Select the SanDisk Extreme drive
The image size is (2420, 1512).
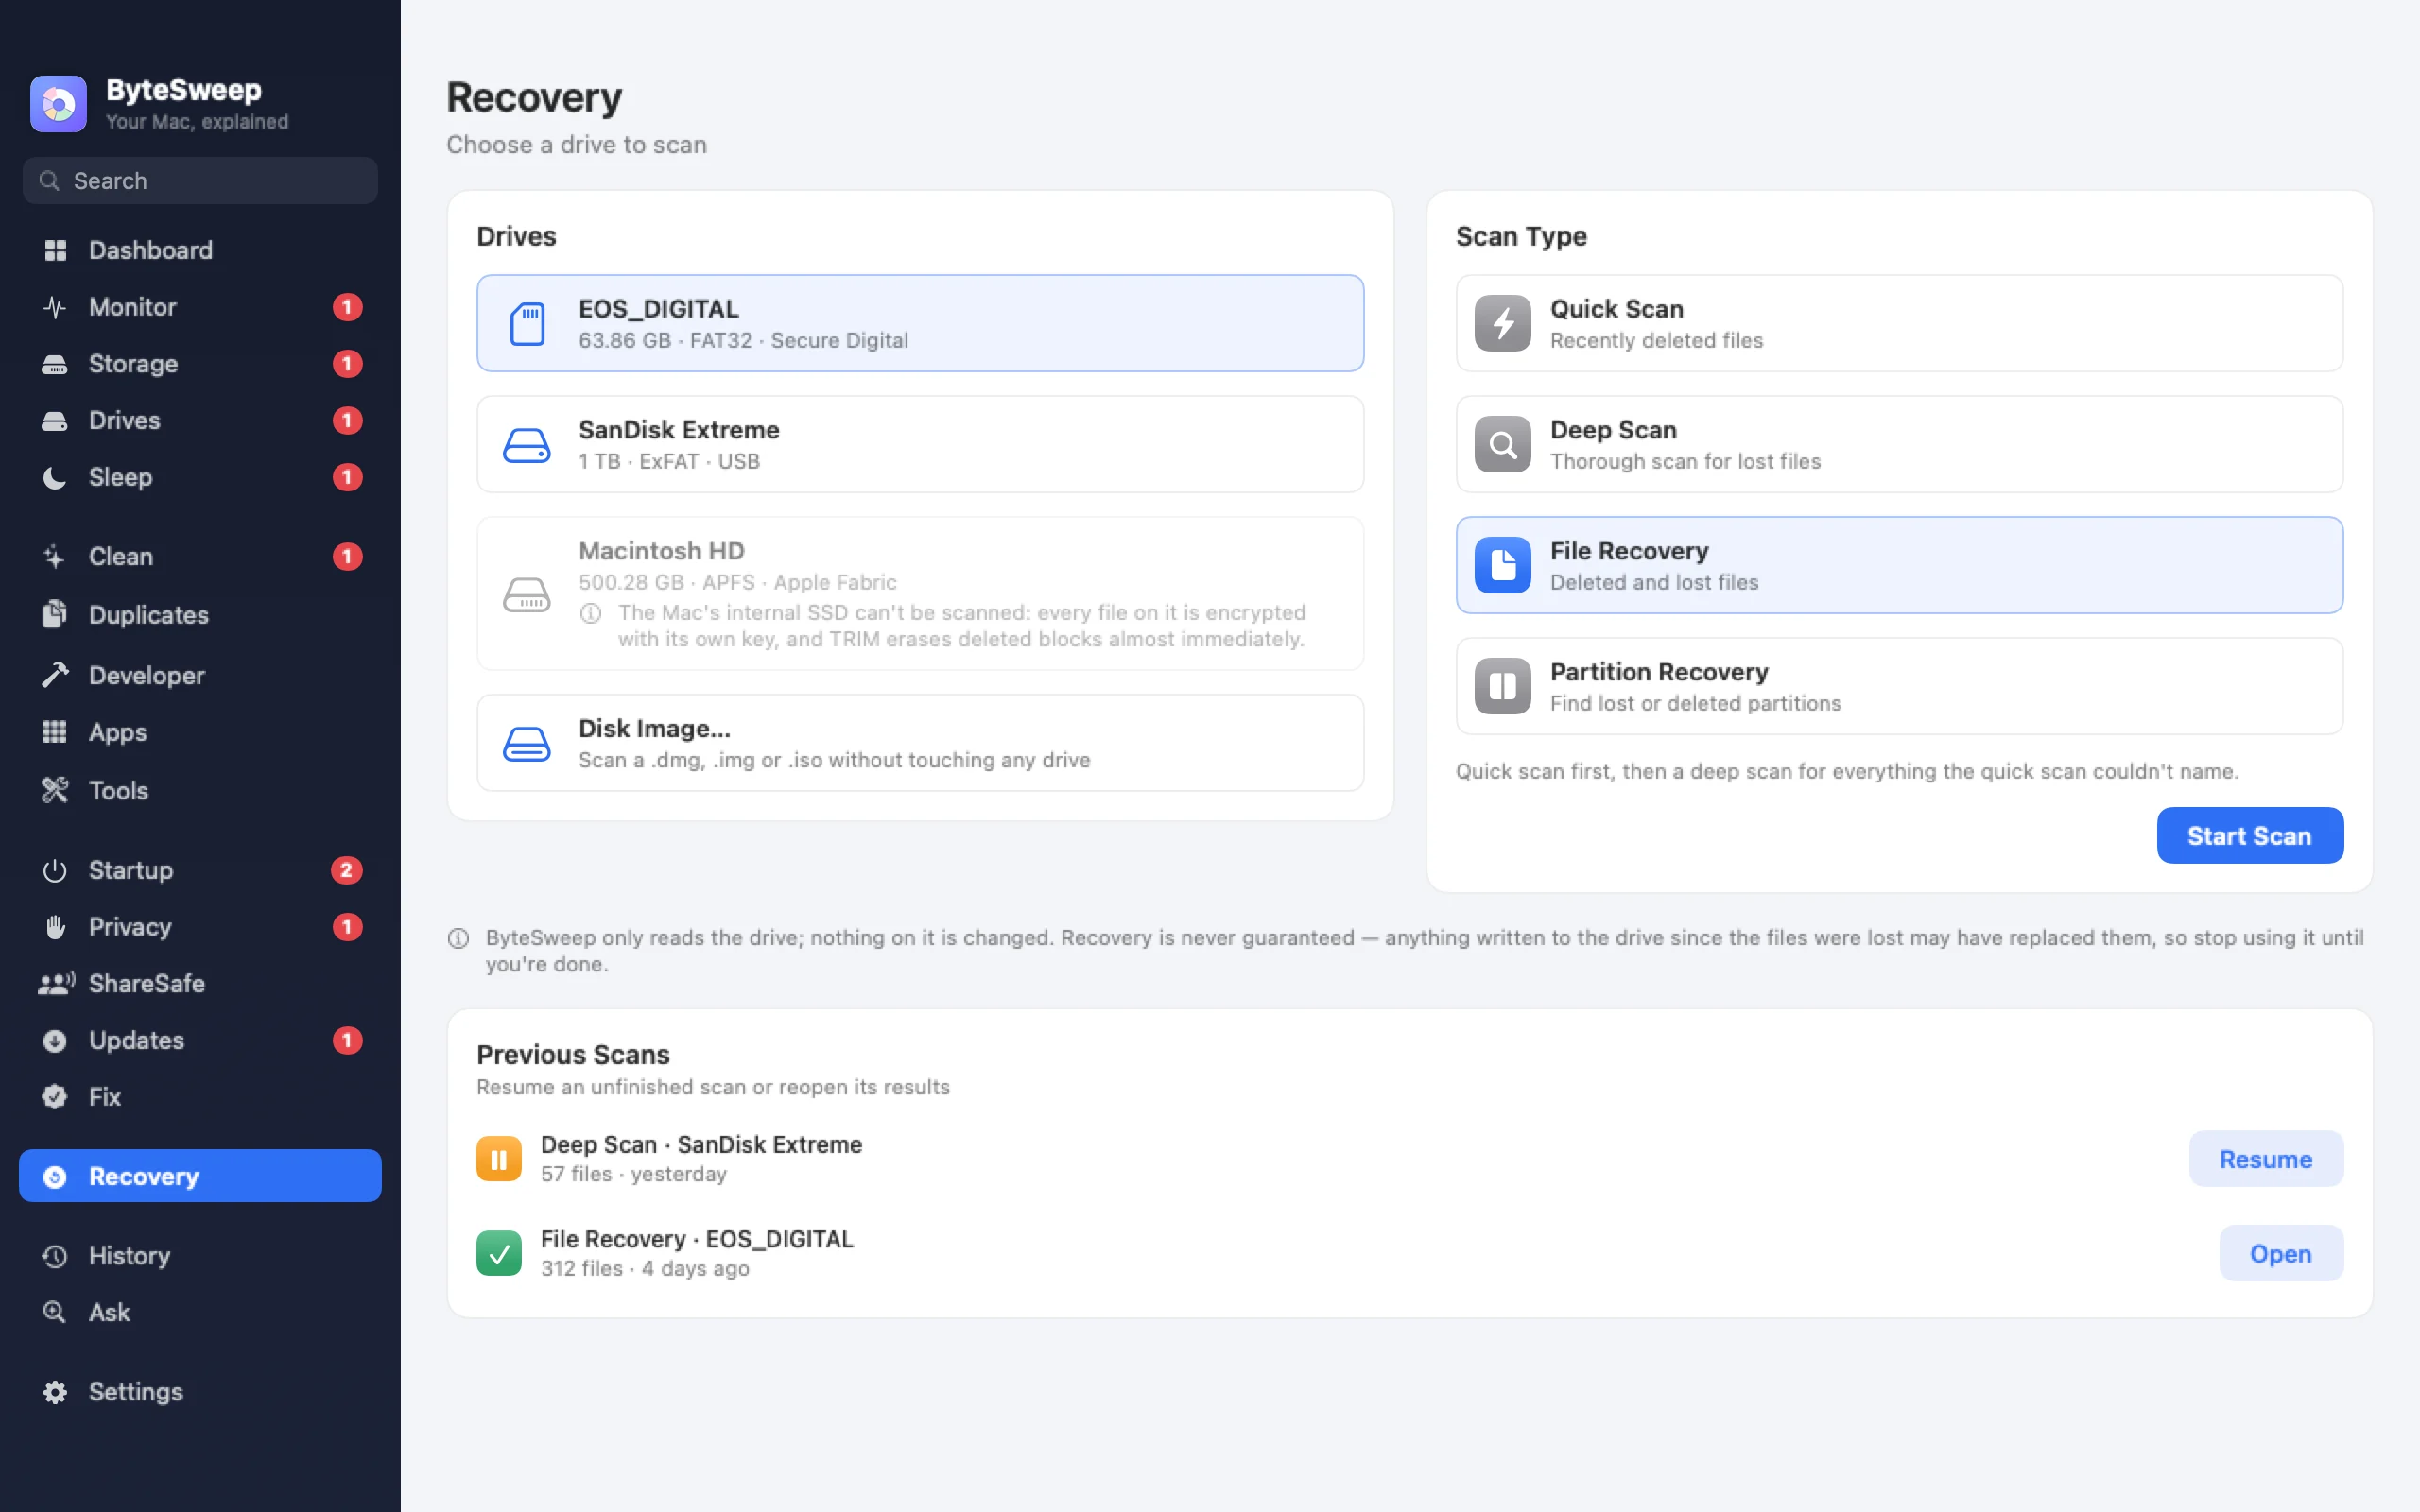click(920, 444)
